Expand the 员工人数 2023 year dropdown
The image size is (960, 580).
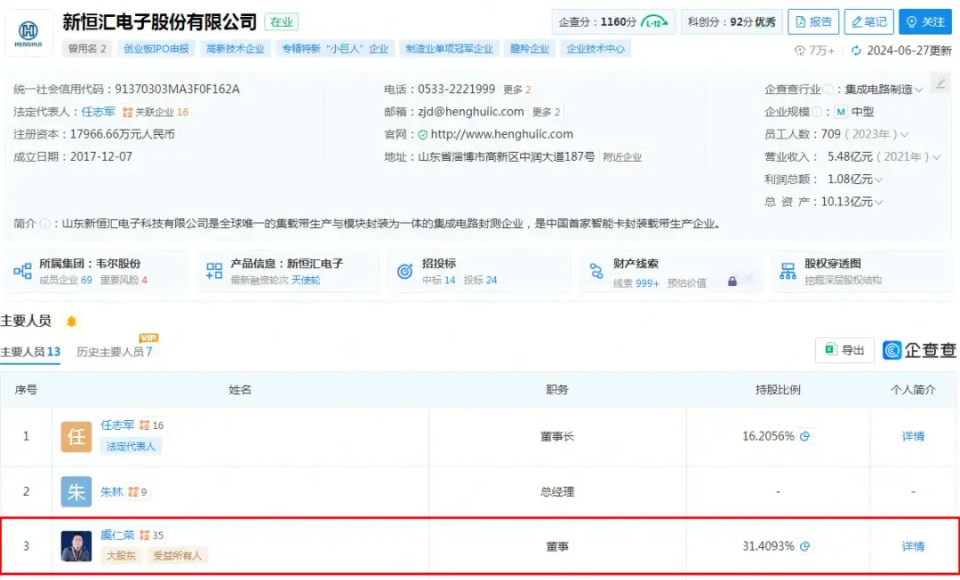click(905, 135)
